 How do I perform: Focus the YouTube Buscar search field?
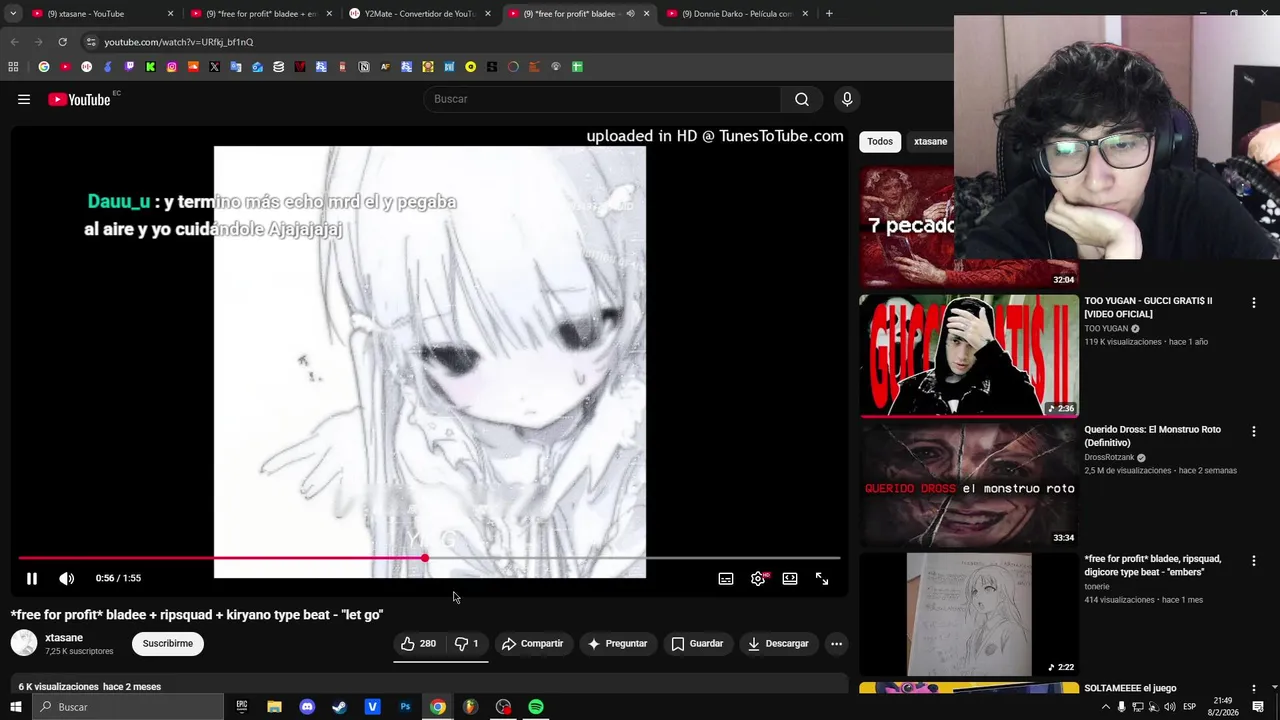coord(602,99)
